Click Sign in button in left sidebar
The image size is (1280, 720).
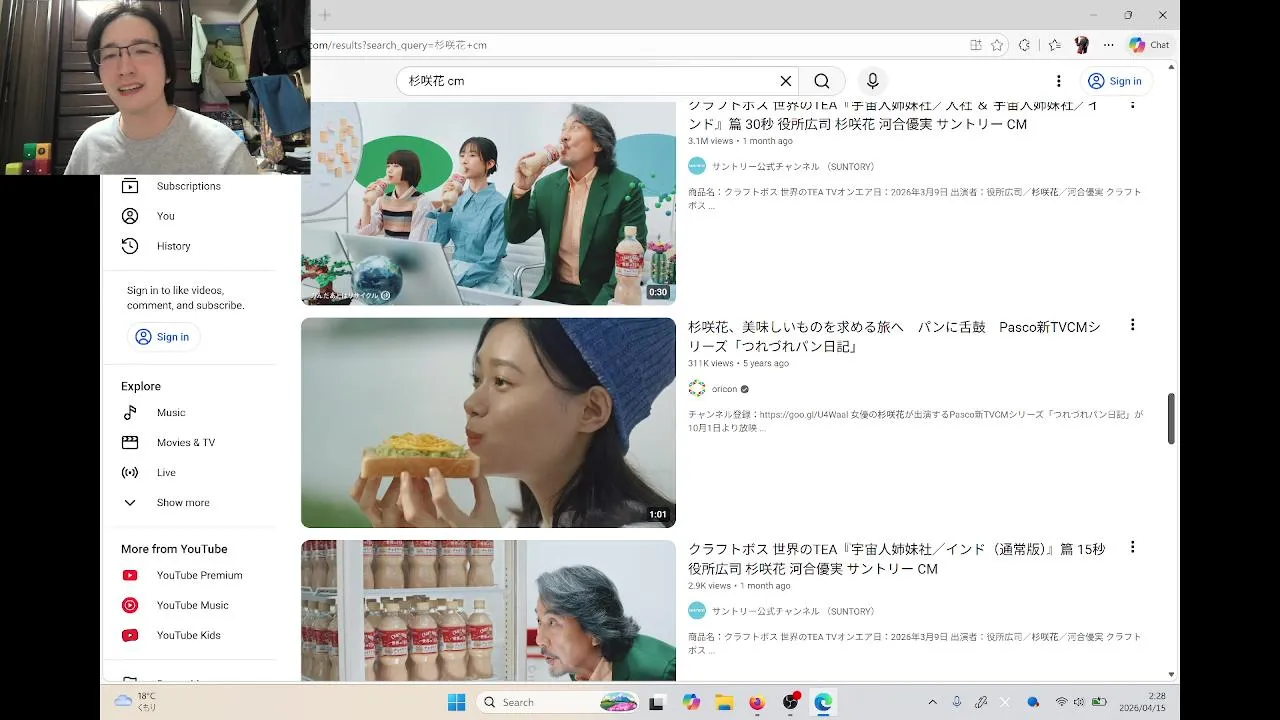click(162, 337)
